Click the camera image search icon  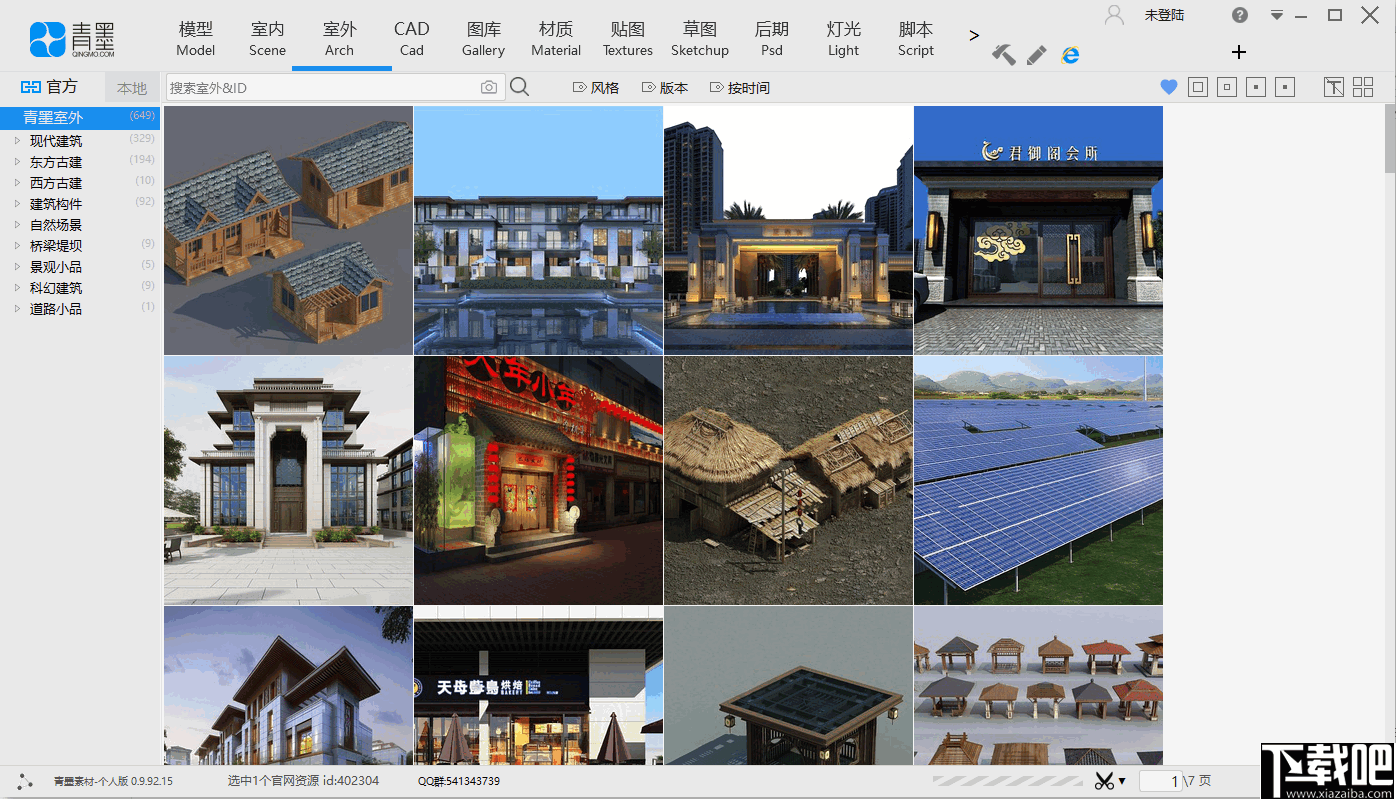(x=488, y=88)
